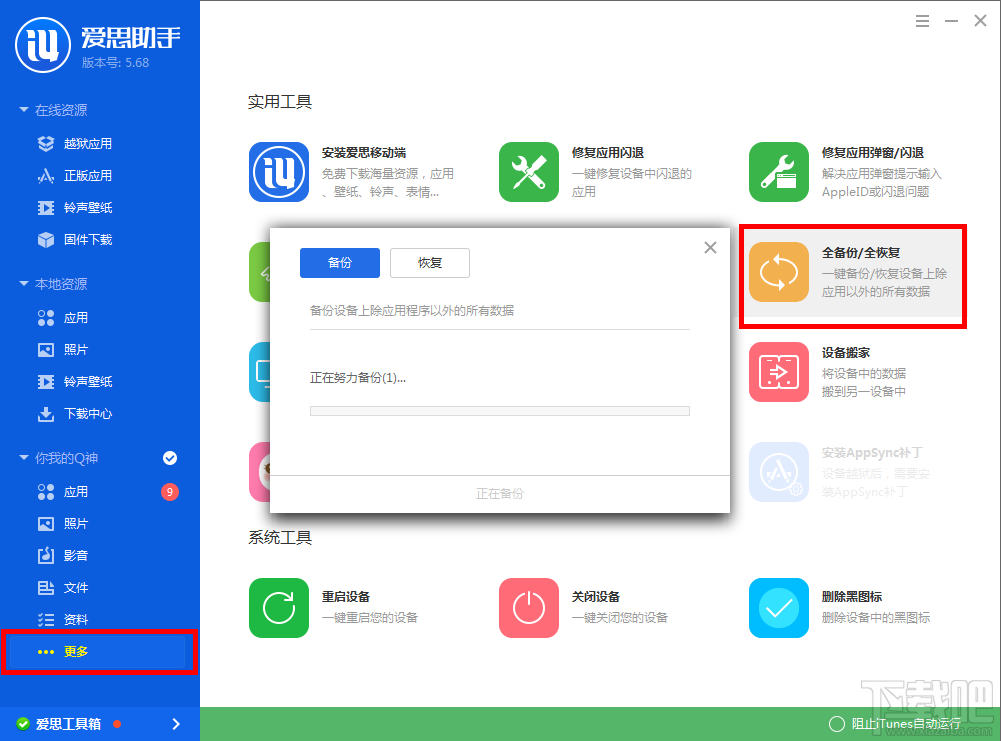1001x741 pixels.
Task: Open the hamburger menu top right
Action: click(x=922, y=20)
